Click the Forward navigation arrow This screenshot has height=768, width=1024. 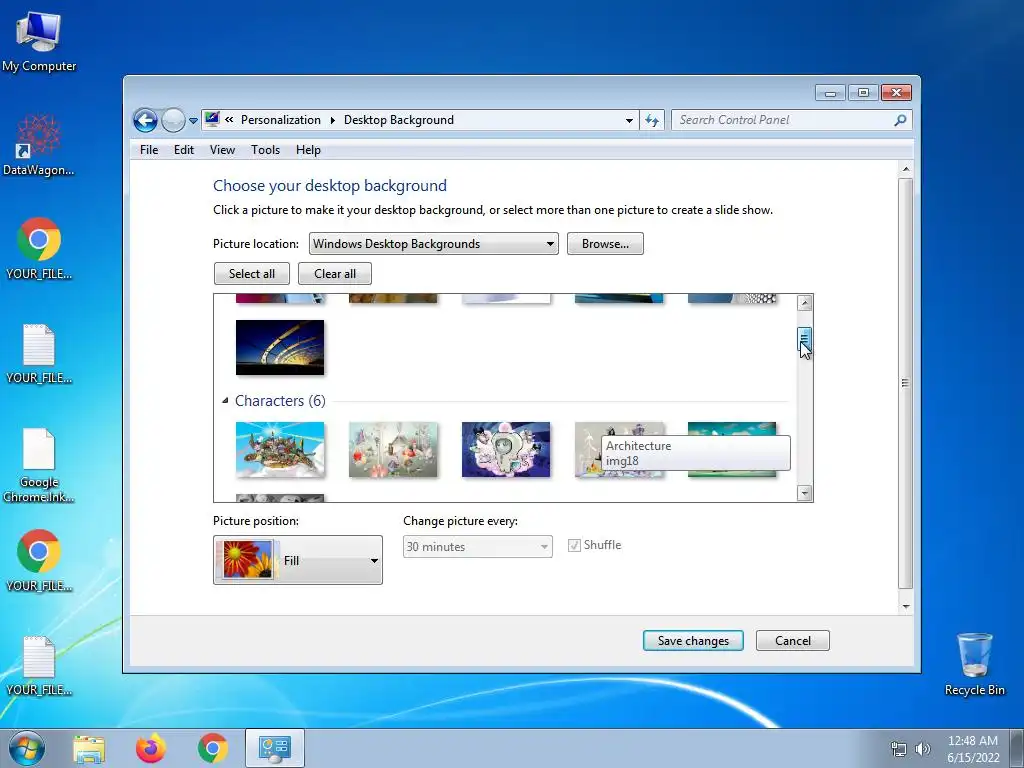tap(173, 120)
